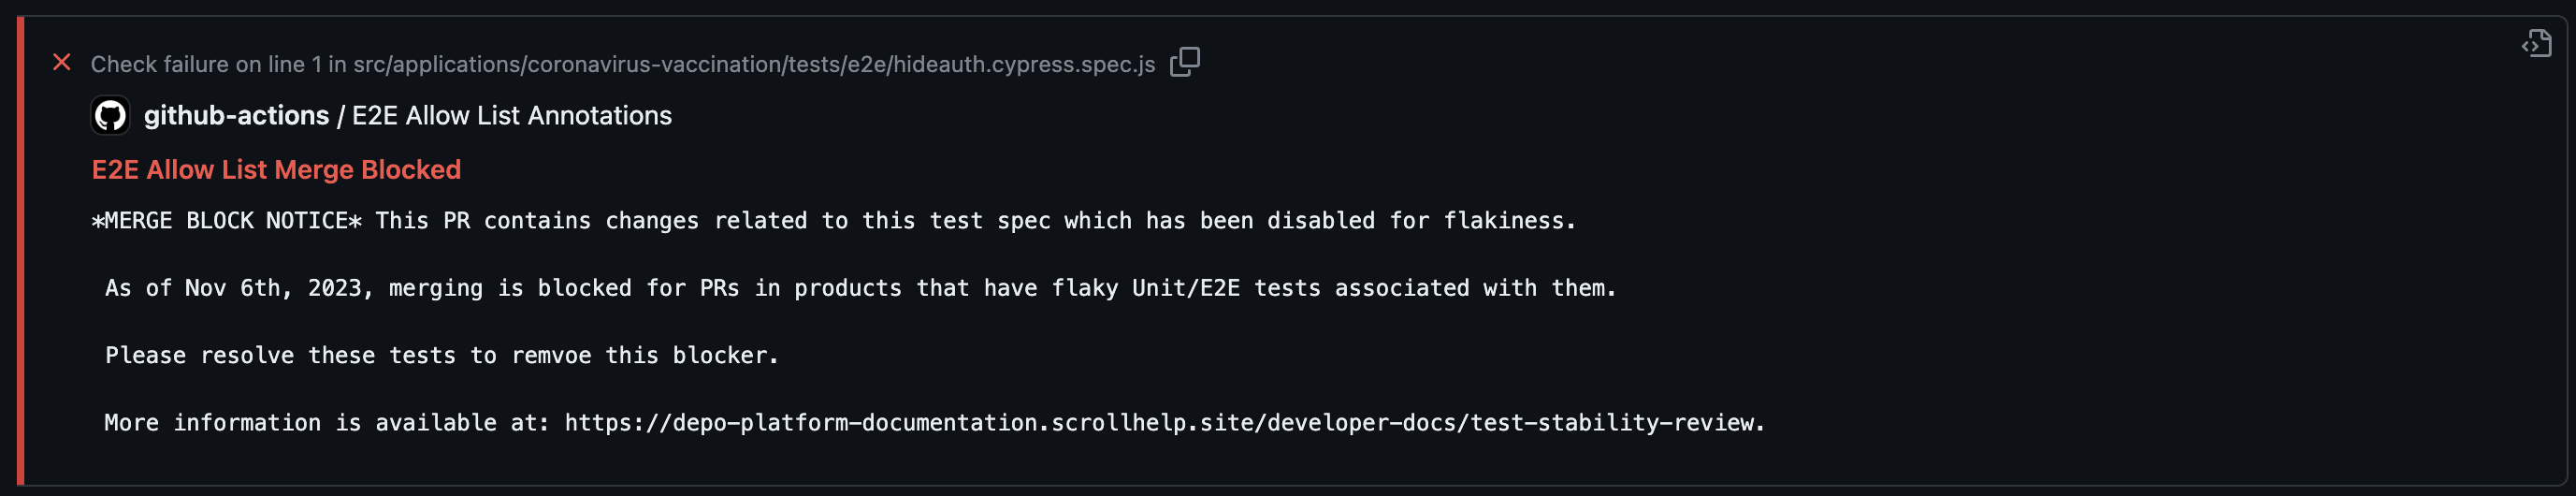2576x496 pixels.
Task: Click the "Unit/E2E tests" text
Action: pyautogui.click(x=1226, y=289)
